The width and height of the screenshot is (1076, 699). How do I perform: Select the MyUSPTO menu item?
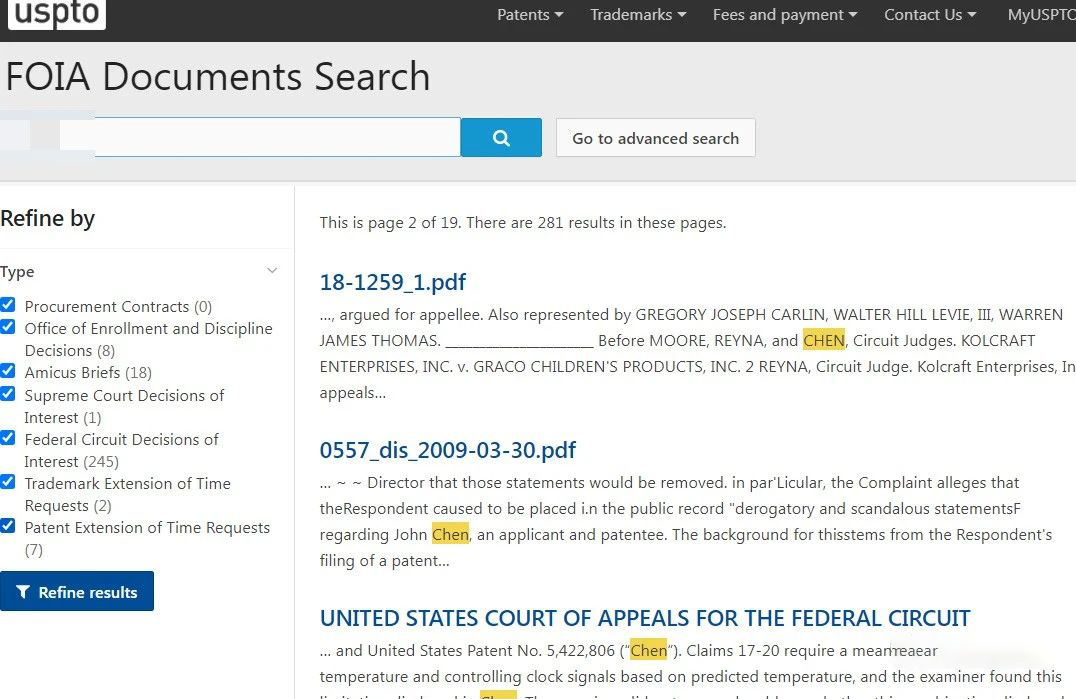[1041, 14]
